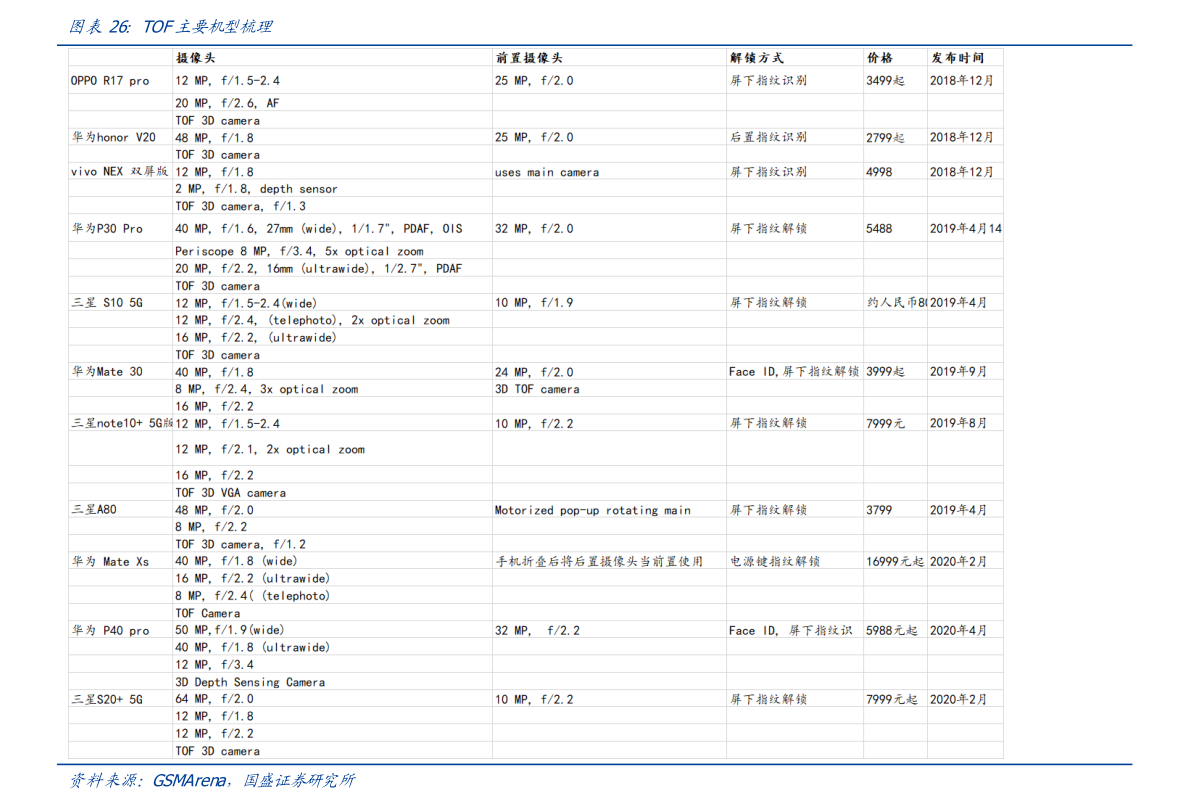Select the vivo NEX 双屏版 cell
The width and height of the screenshot is (1191, 809).
119,172
